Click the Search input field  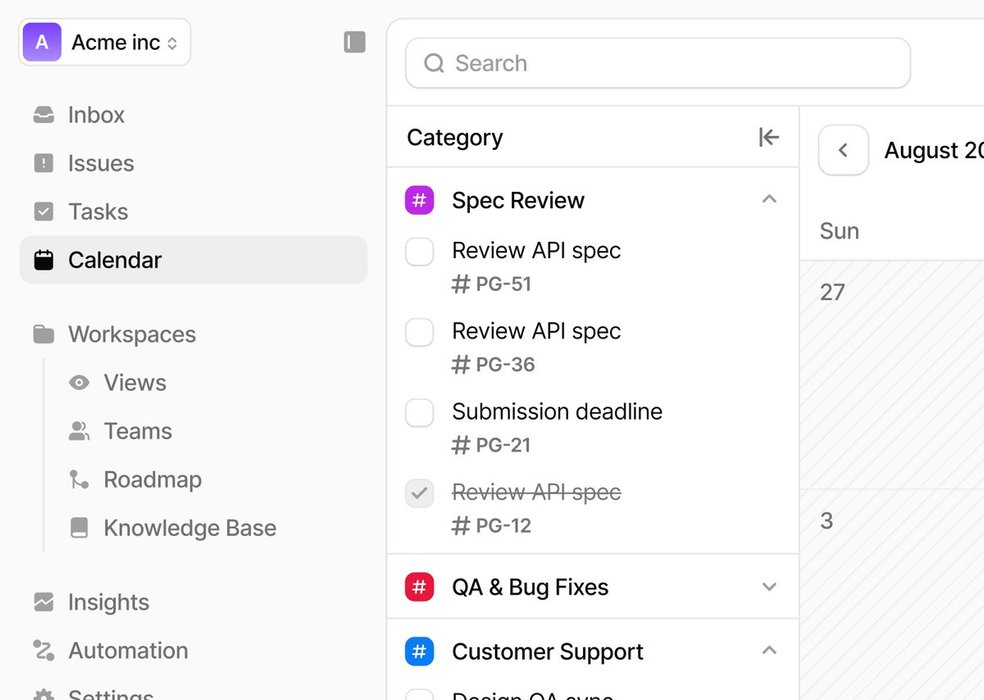tap(658, 64)
